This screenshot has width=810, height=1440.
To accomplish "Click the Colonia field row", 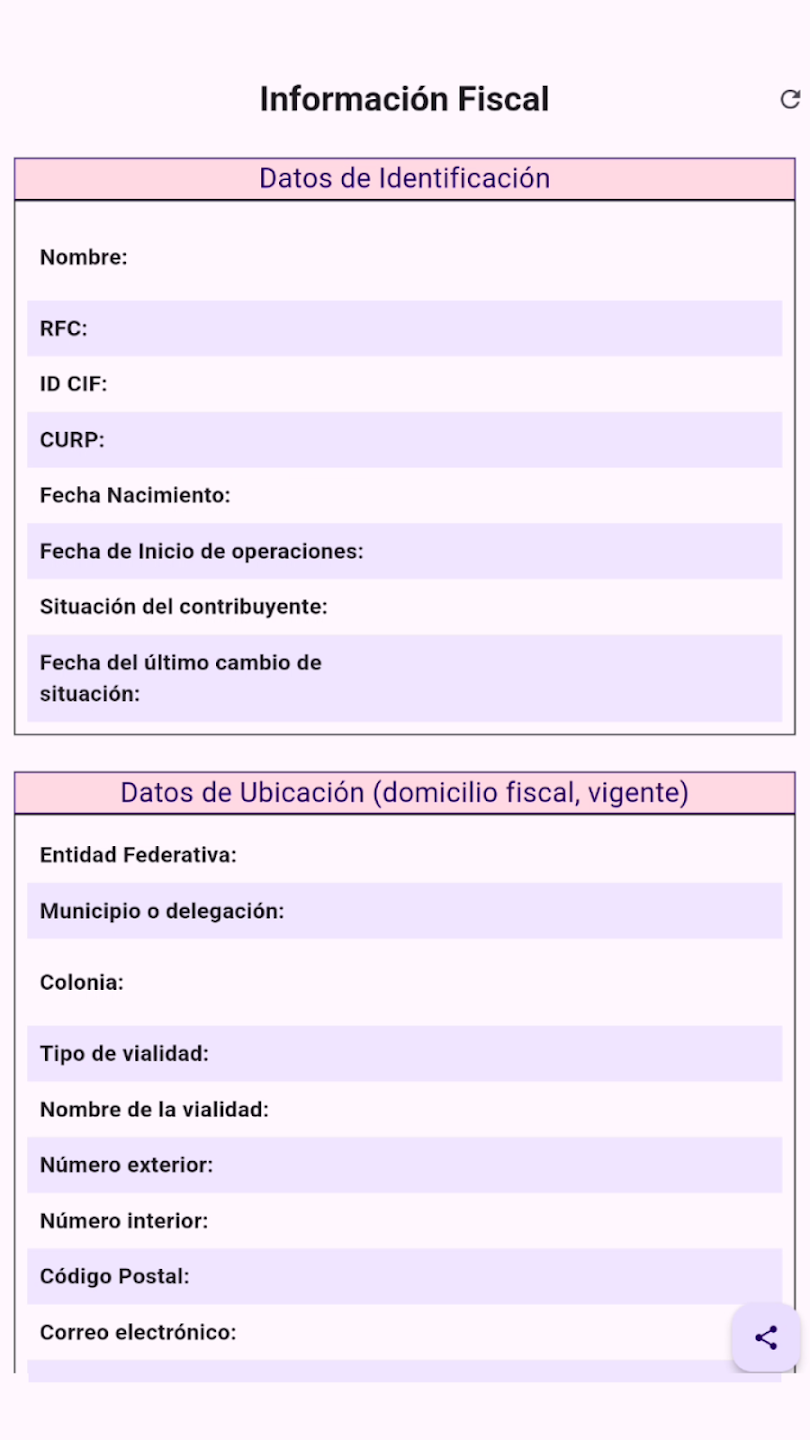I will [x=405, y=982].
